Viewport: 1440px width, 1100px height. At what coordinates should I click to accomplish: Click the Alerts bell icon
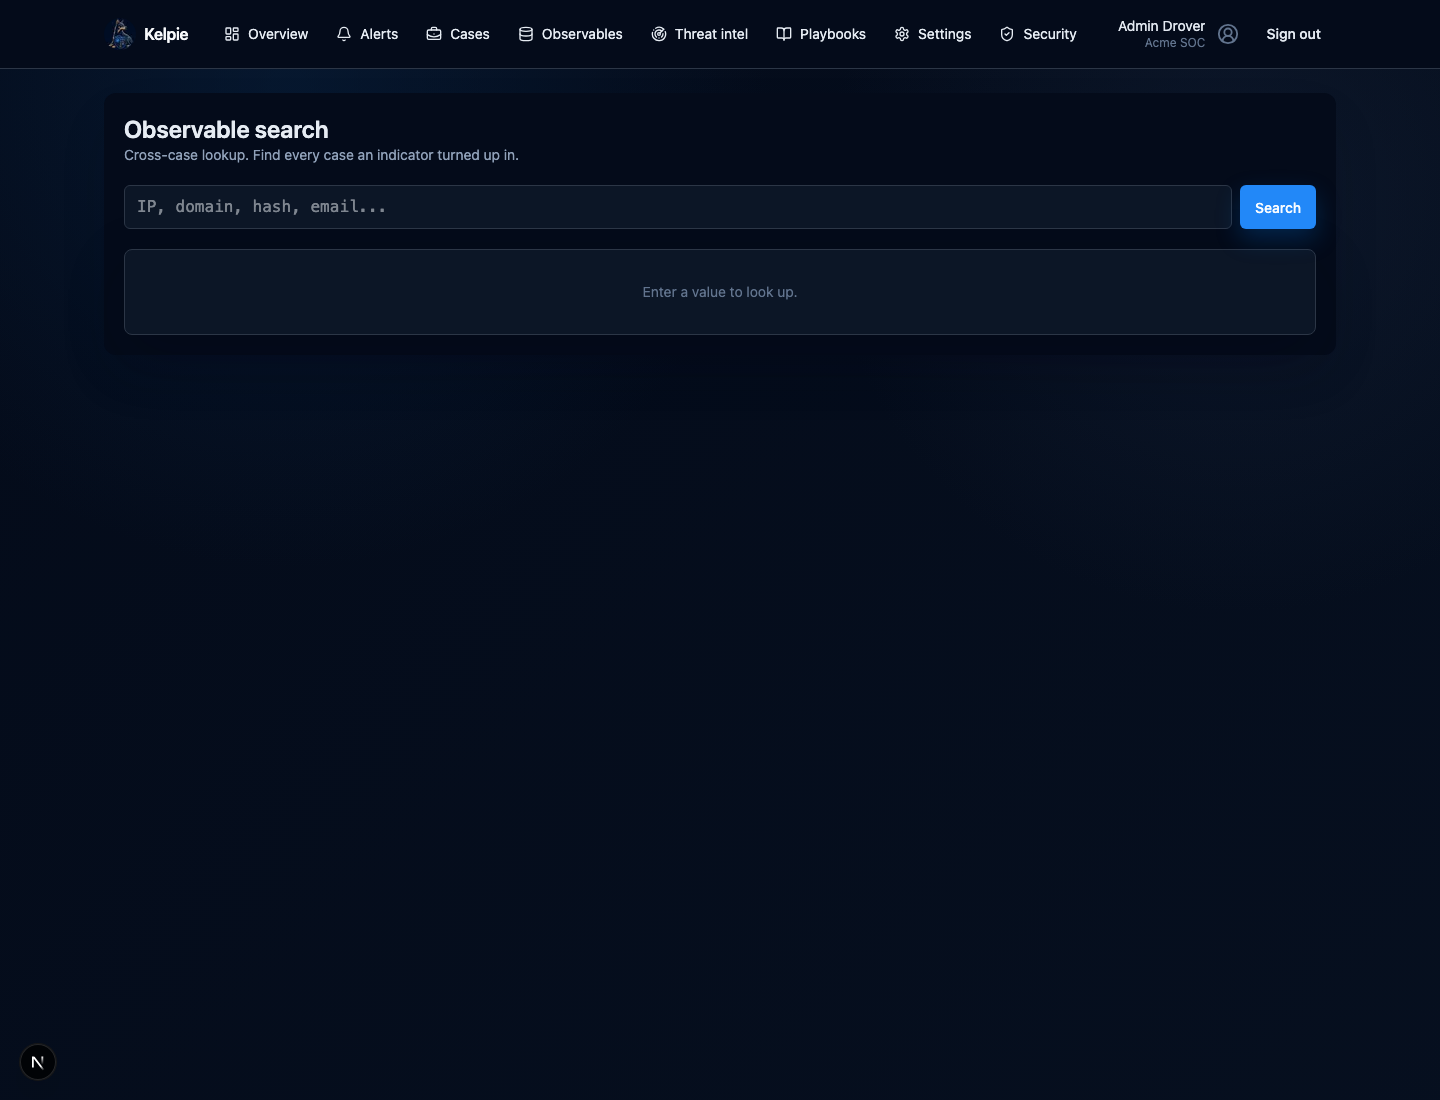(x=344, y=34)
